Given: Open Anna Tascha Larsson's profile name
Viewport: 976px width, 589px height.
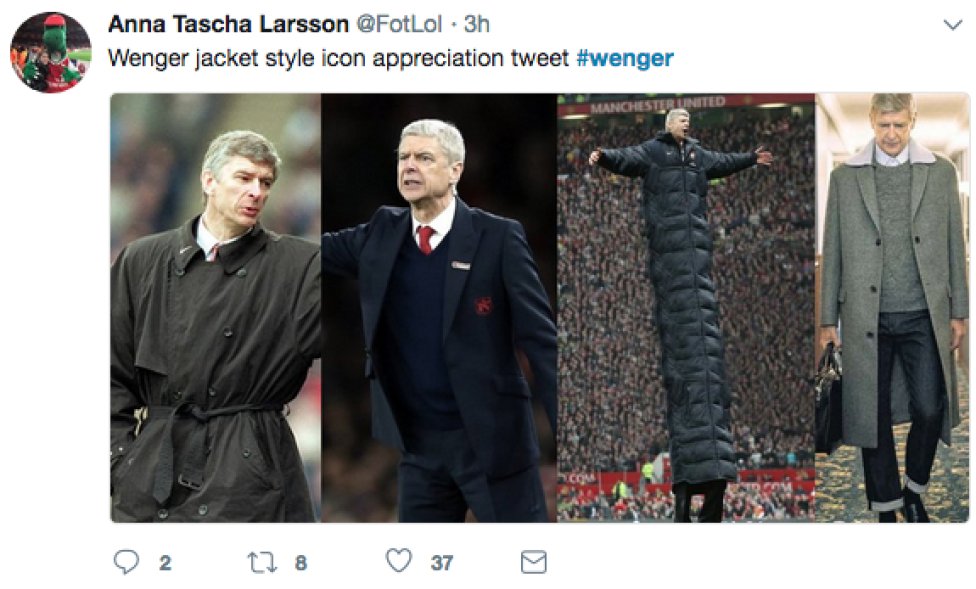Looking at the screenshot, I should 228,23.
